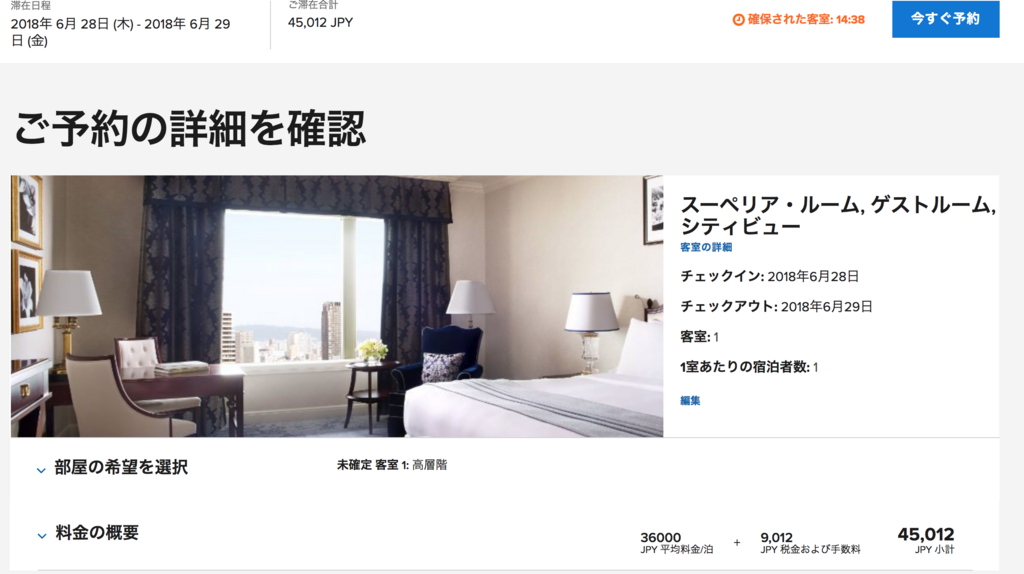This screenshot has width=1024, height=574.
Task: Select the 部屋の希望を選択 section heading
Action: click(x=121, y=467)
